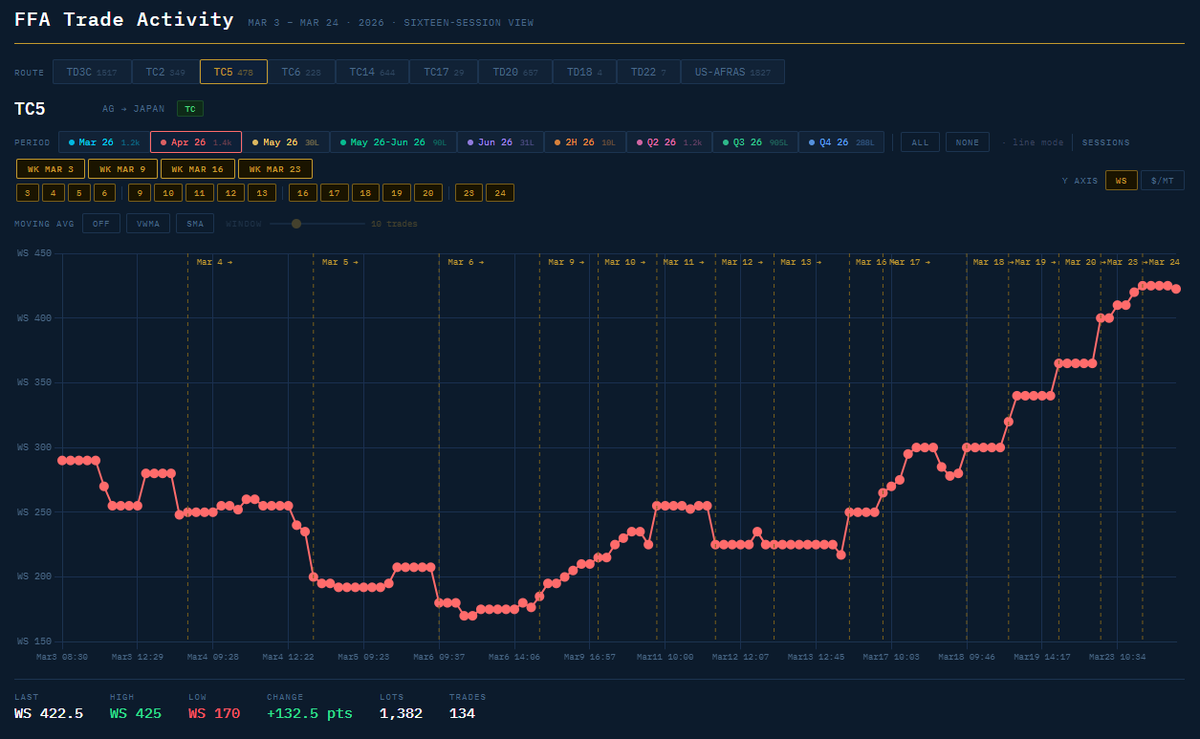
Task: Toggle the day 13 session button
Action: (262, 193)
